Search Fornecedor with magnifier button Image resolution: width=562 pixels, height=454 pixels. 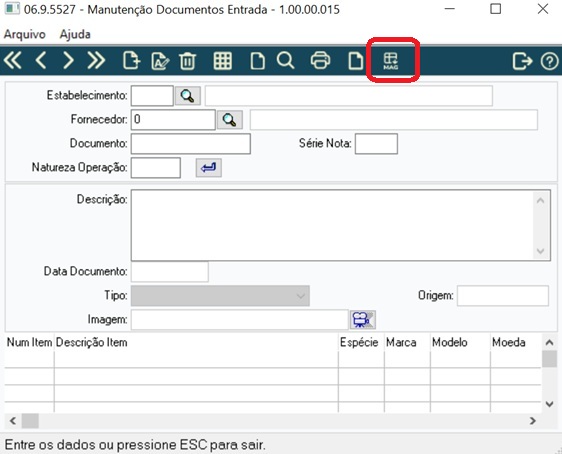click(x=230, y=120)
